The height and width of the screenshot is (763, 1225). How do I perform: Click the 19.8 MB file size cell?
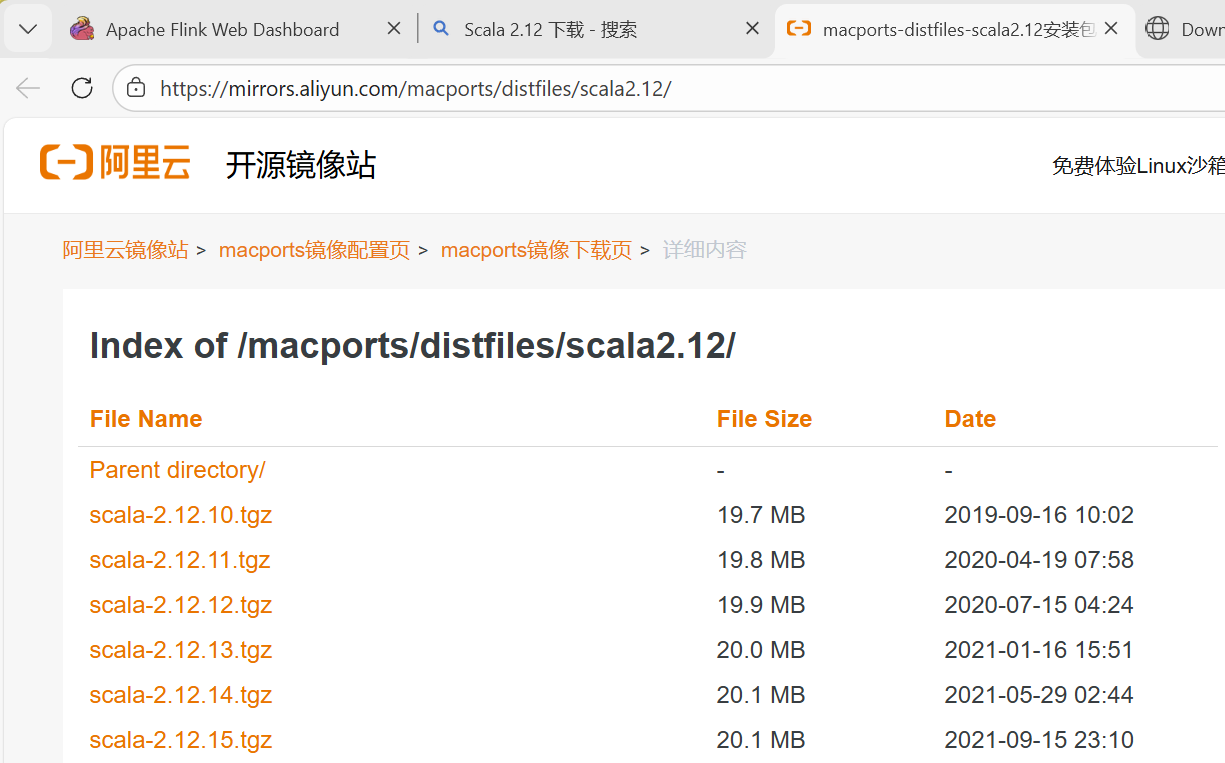pyautogui.click(x=761, y=560)
